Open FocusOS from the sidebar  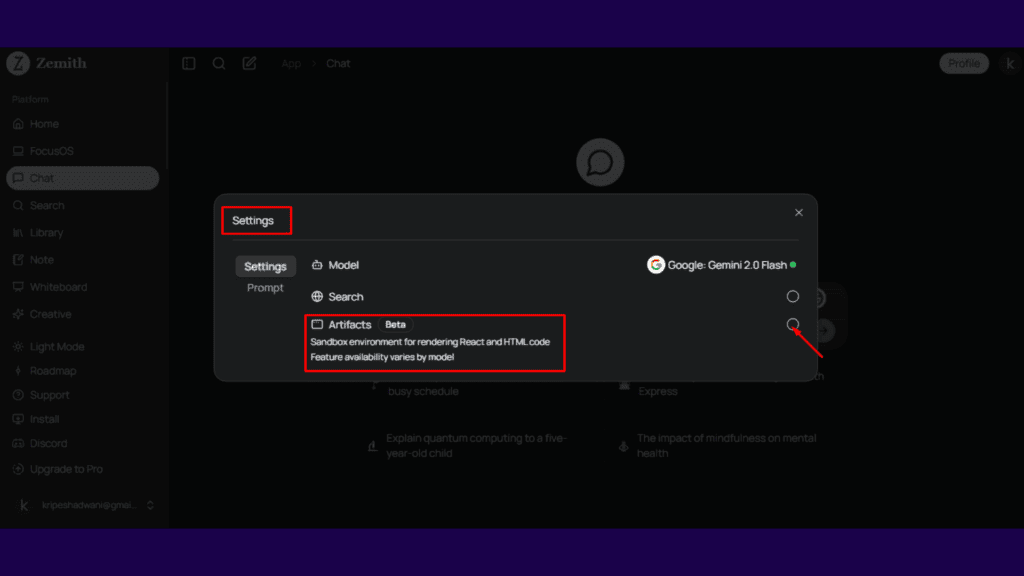[x=47, y=150]
